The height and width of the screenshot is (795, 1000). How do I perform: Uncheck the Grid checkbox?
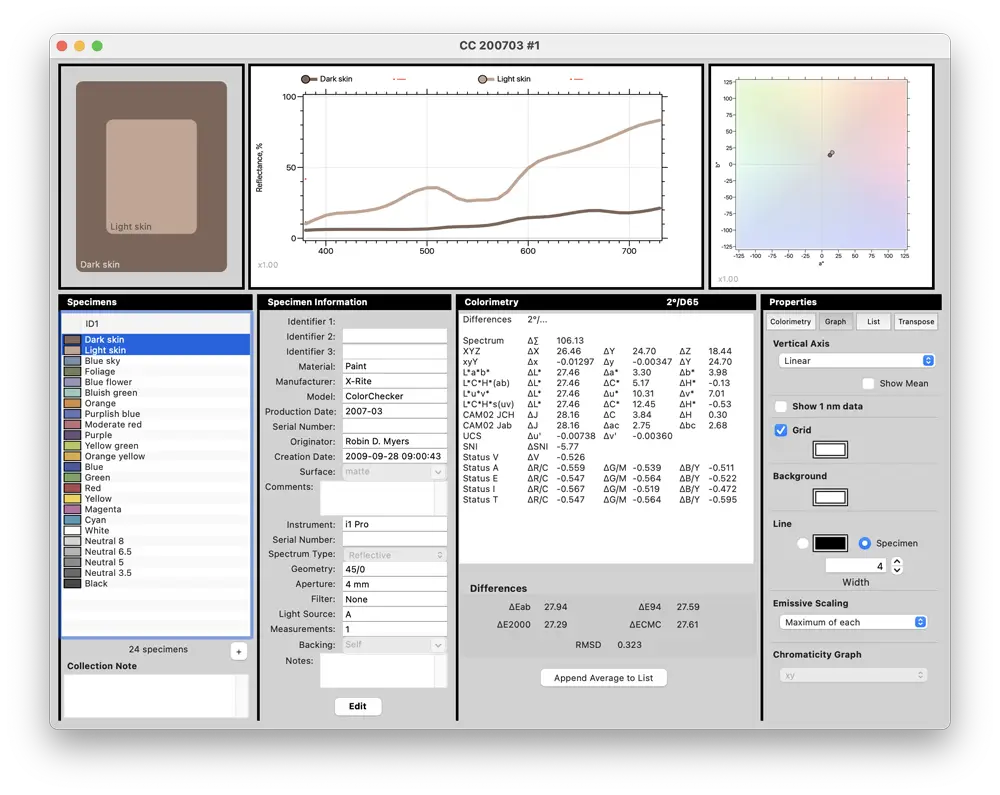coord(781,430)
